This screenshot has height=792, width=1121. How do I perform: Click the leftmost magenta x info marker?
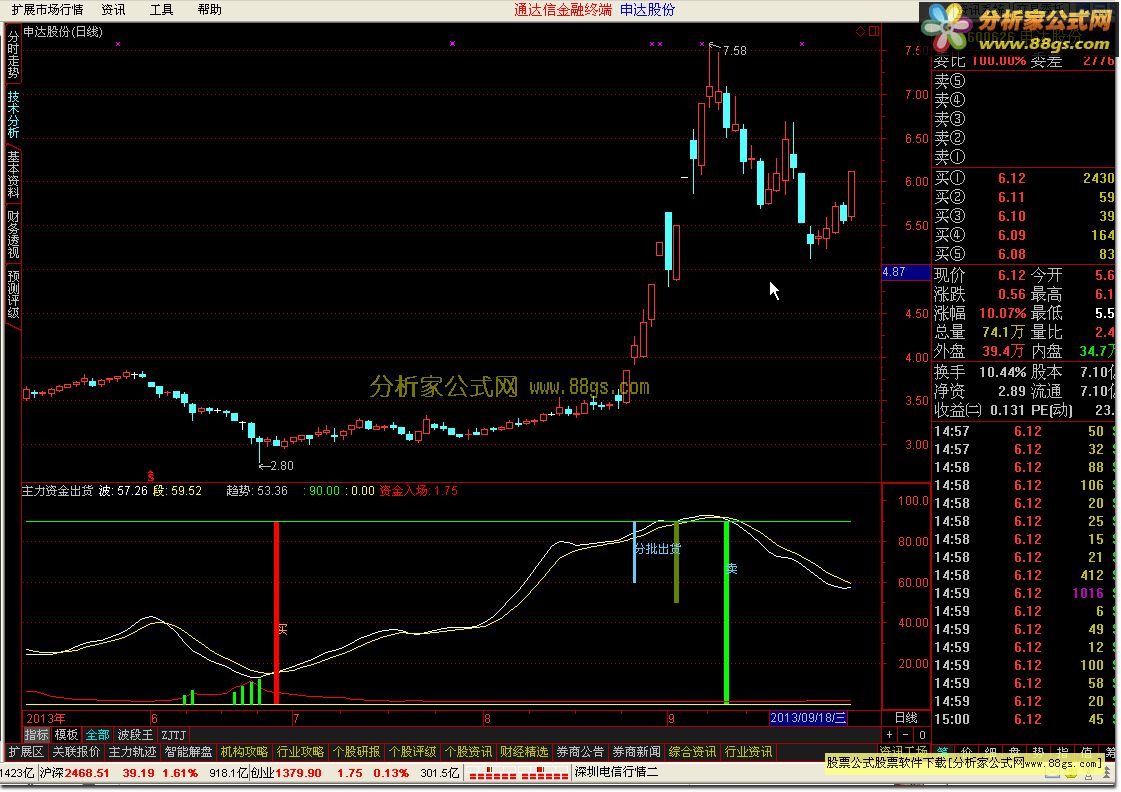[118, 44]
